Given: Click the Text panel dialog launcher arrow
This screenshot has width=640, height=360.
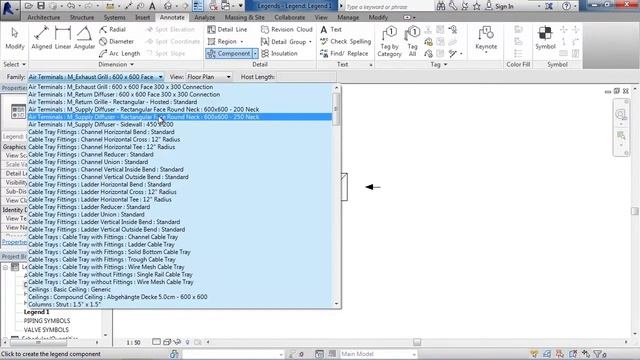Looking at the screenshot, I should [x=371, y=65].
